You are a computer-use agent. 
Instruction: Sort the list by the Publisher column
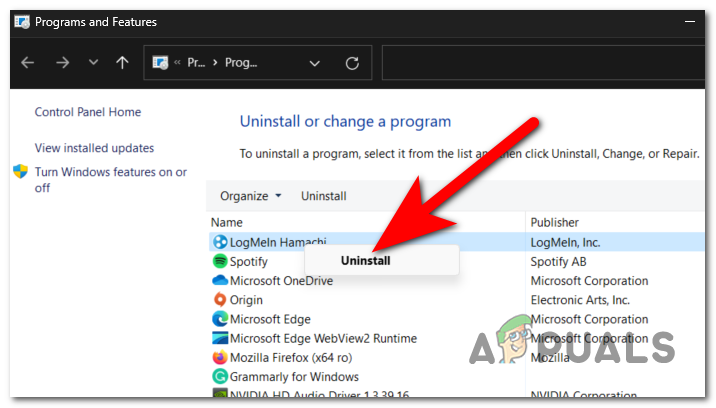coord(554,223)
